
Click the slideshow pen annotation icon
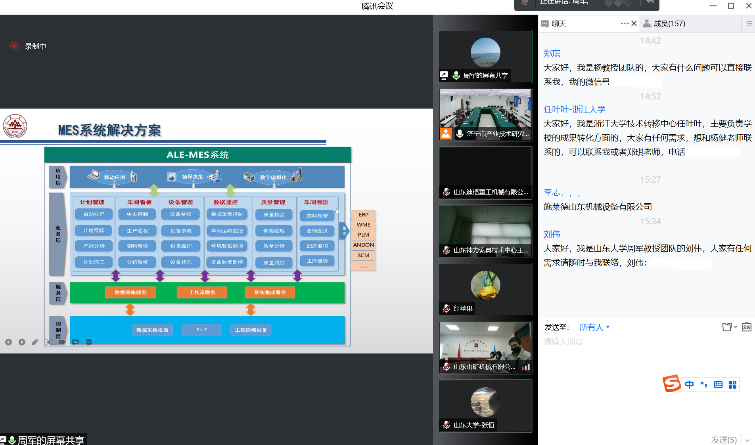[x=33, y=342]
